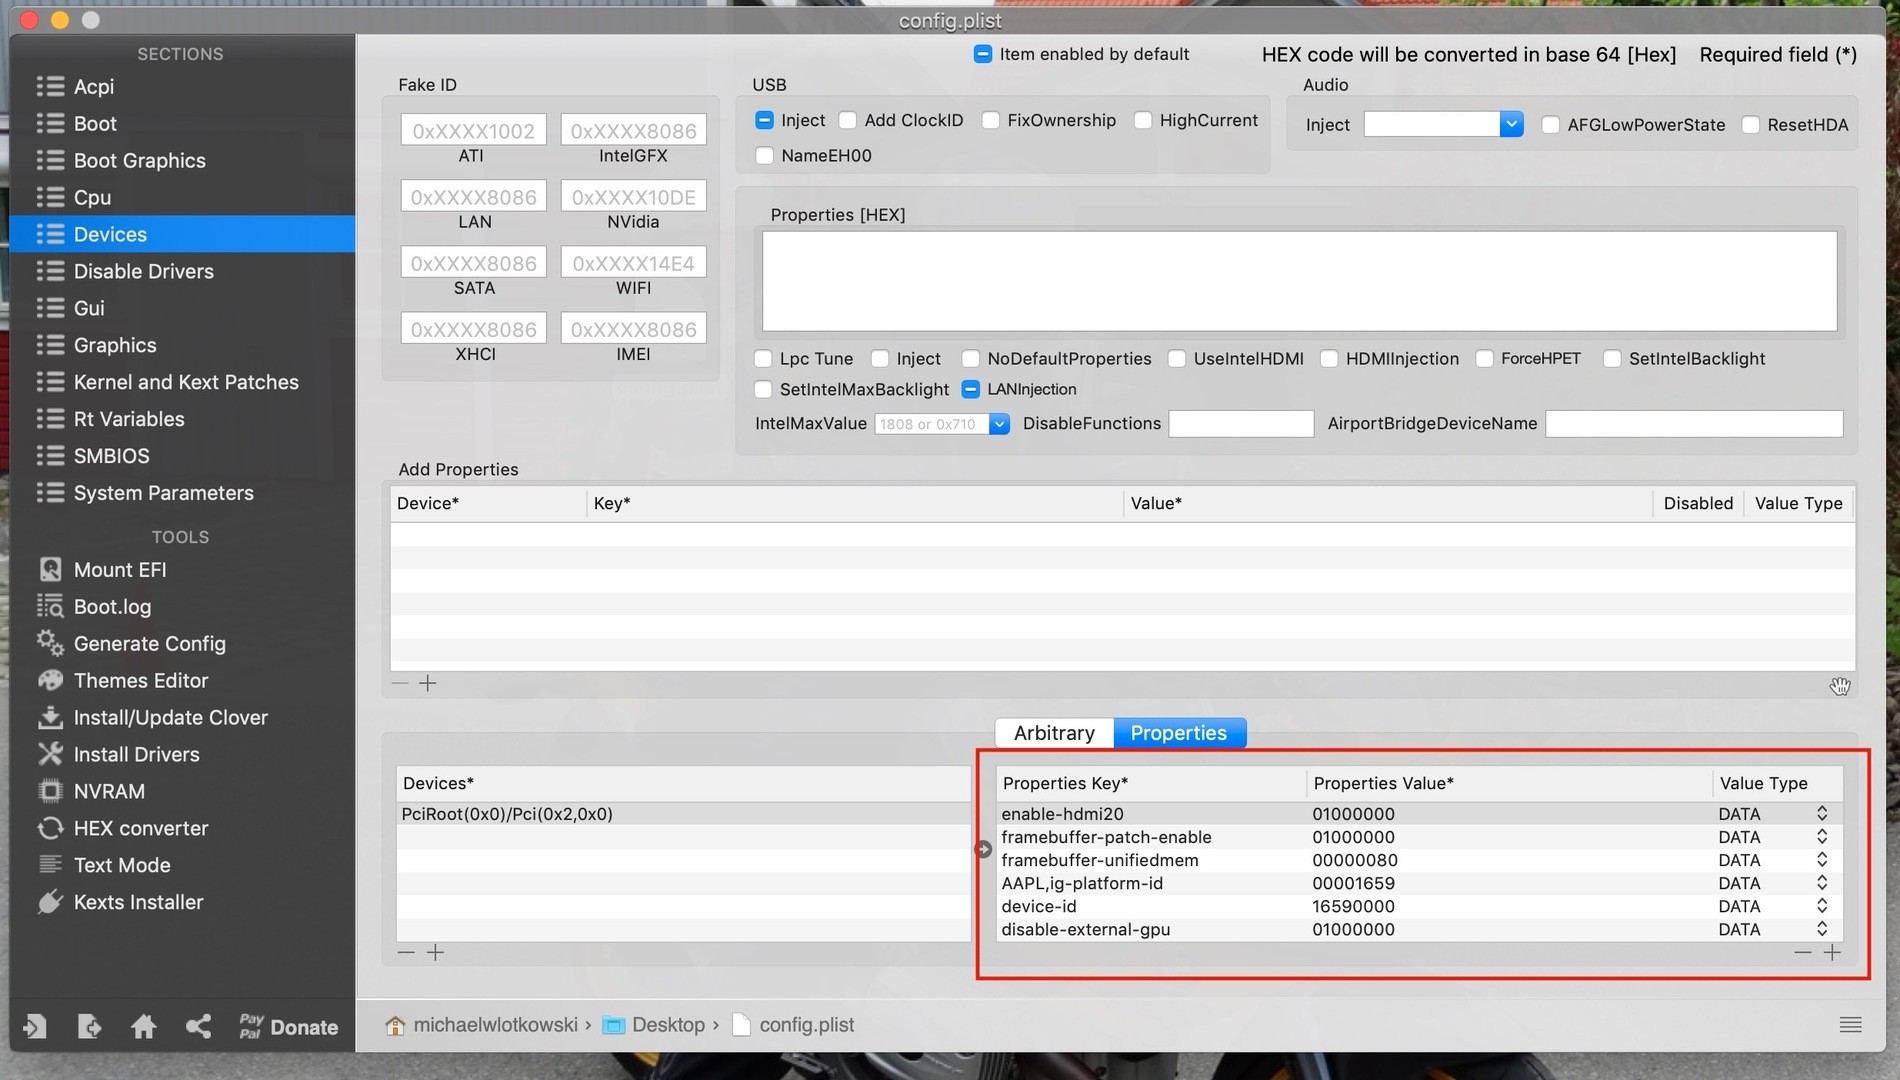Screen dimensions: 1900x1080
Task: Launch the Themes Editor tool
Action: tap(140, 681)
